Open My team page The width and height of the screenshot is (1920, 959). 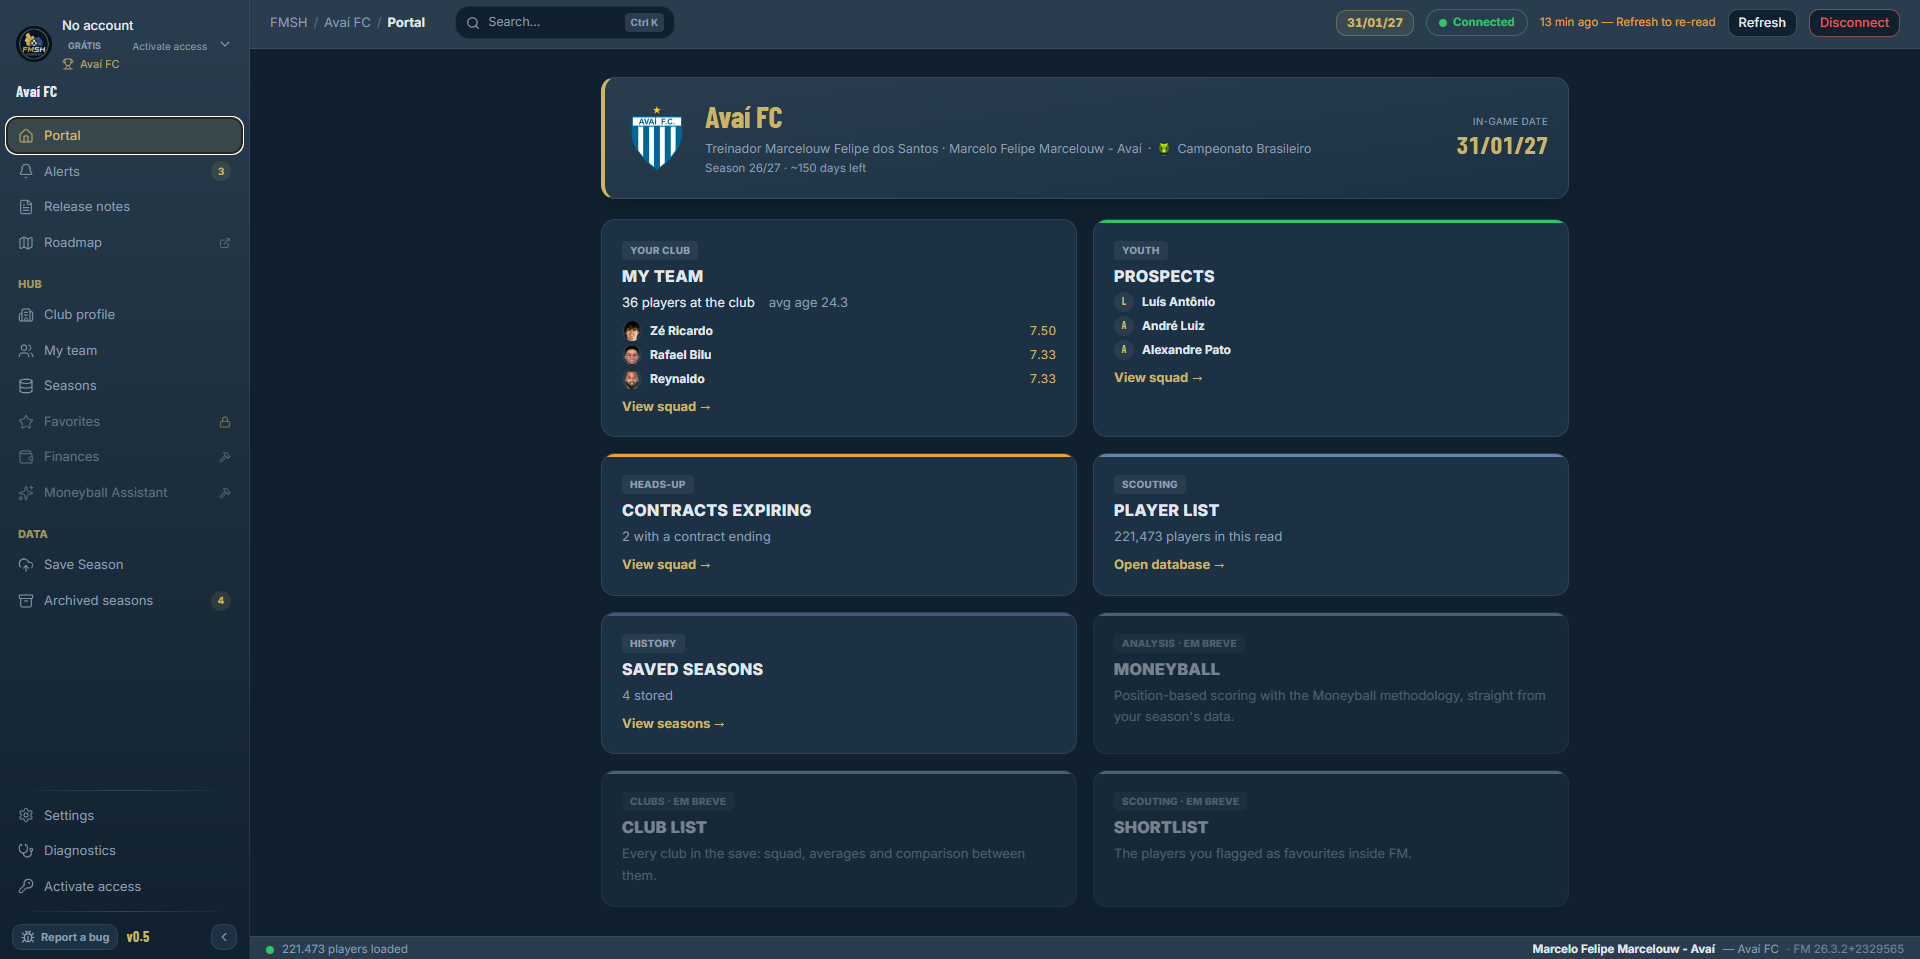click(124, 351)
